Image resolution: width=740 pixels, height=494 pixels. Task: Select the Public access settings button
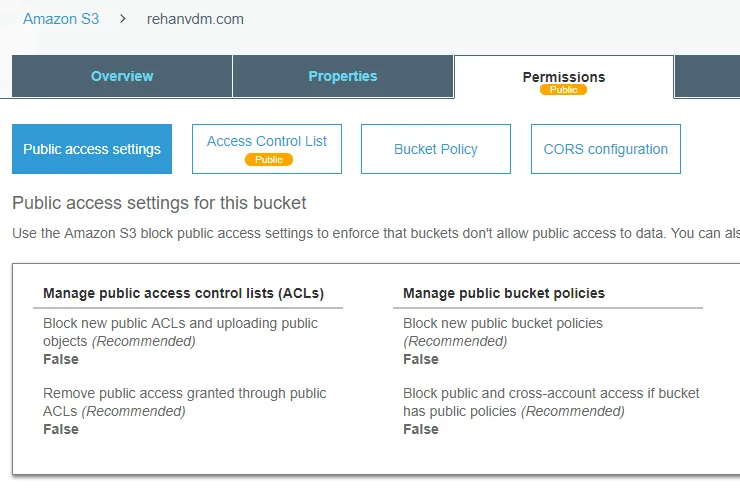pyautogui.click(x=92, y=149)
